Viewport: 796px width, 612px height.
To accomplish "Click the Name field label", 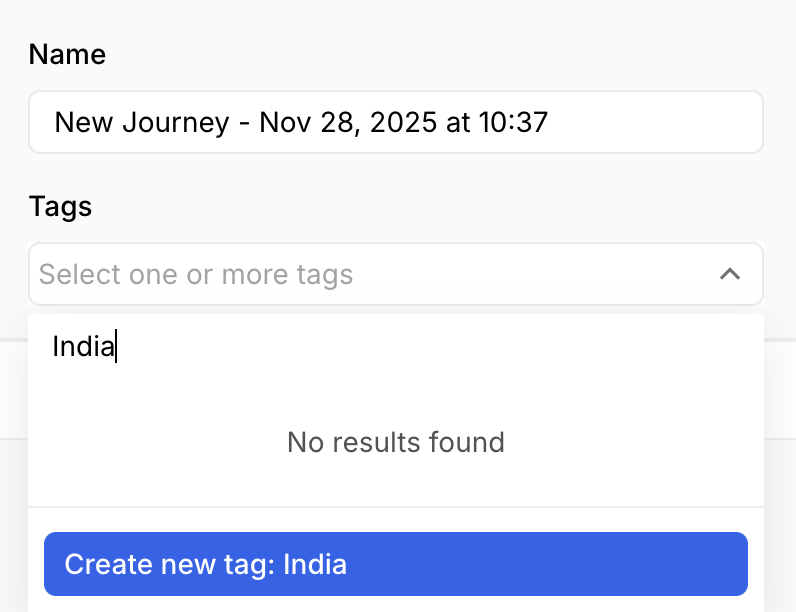I will (67, 54).
